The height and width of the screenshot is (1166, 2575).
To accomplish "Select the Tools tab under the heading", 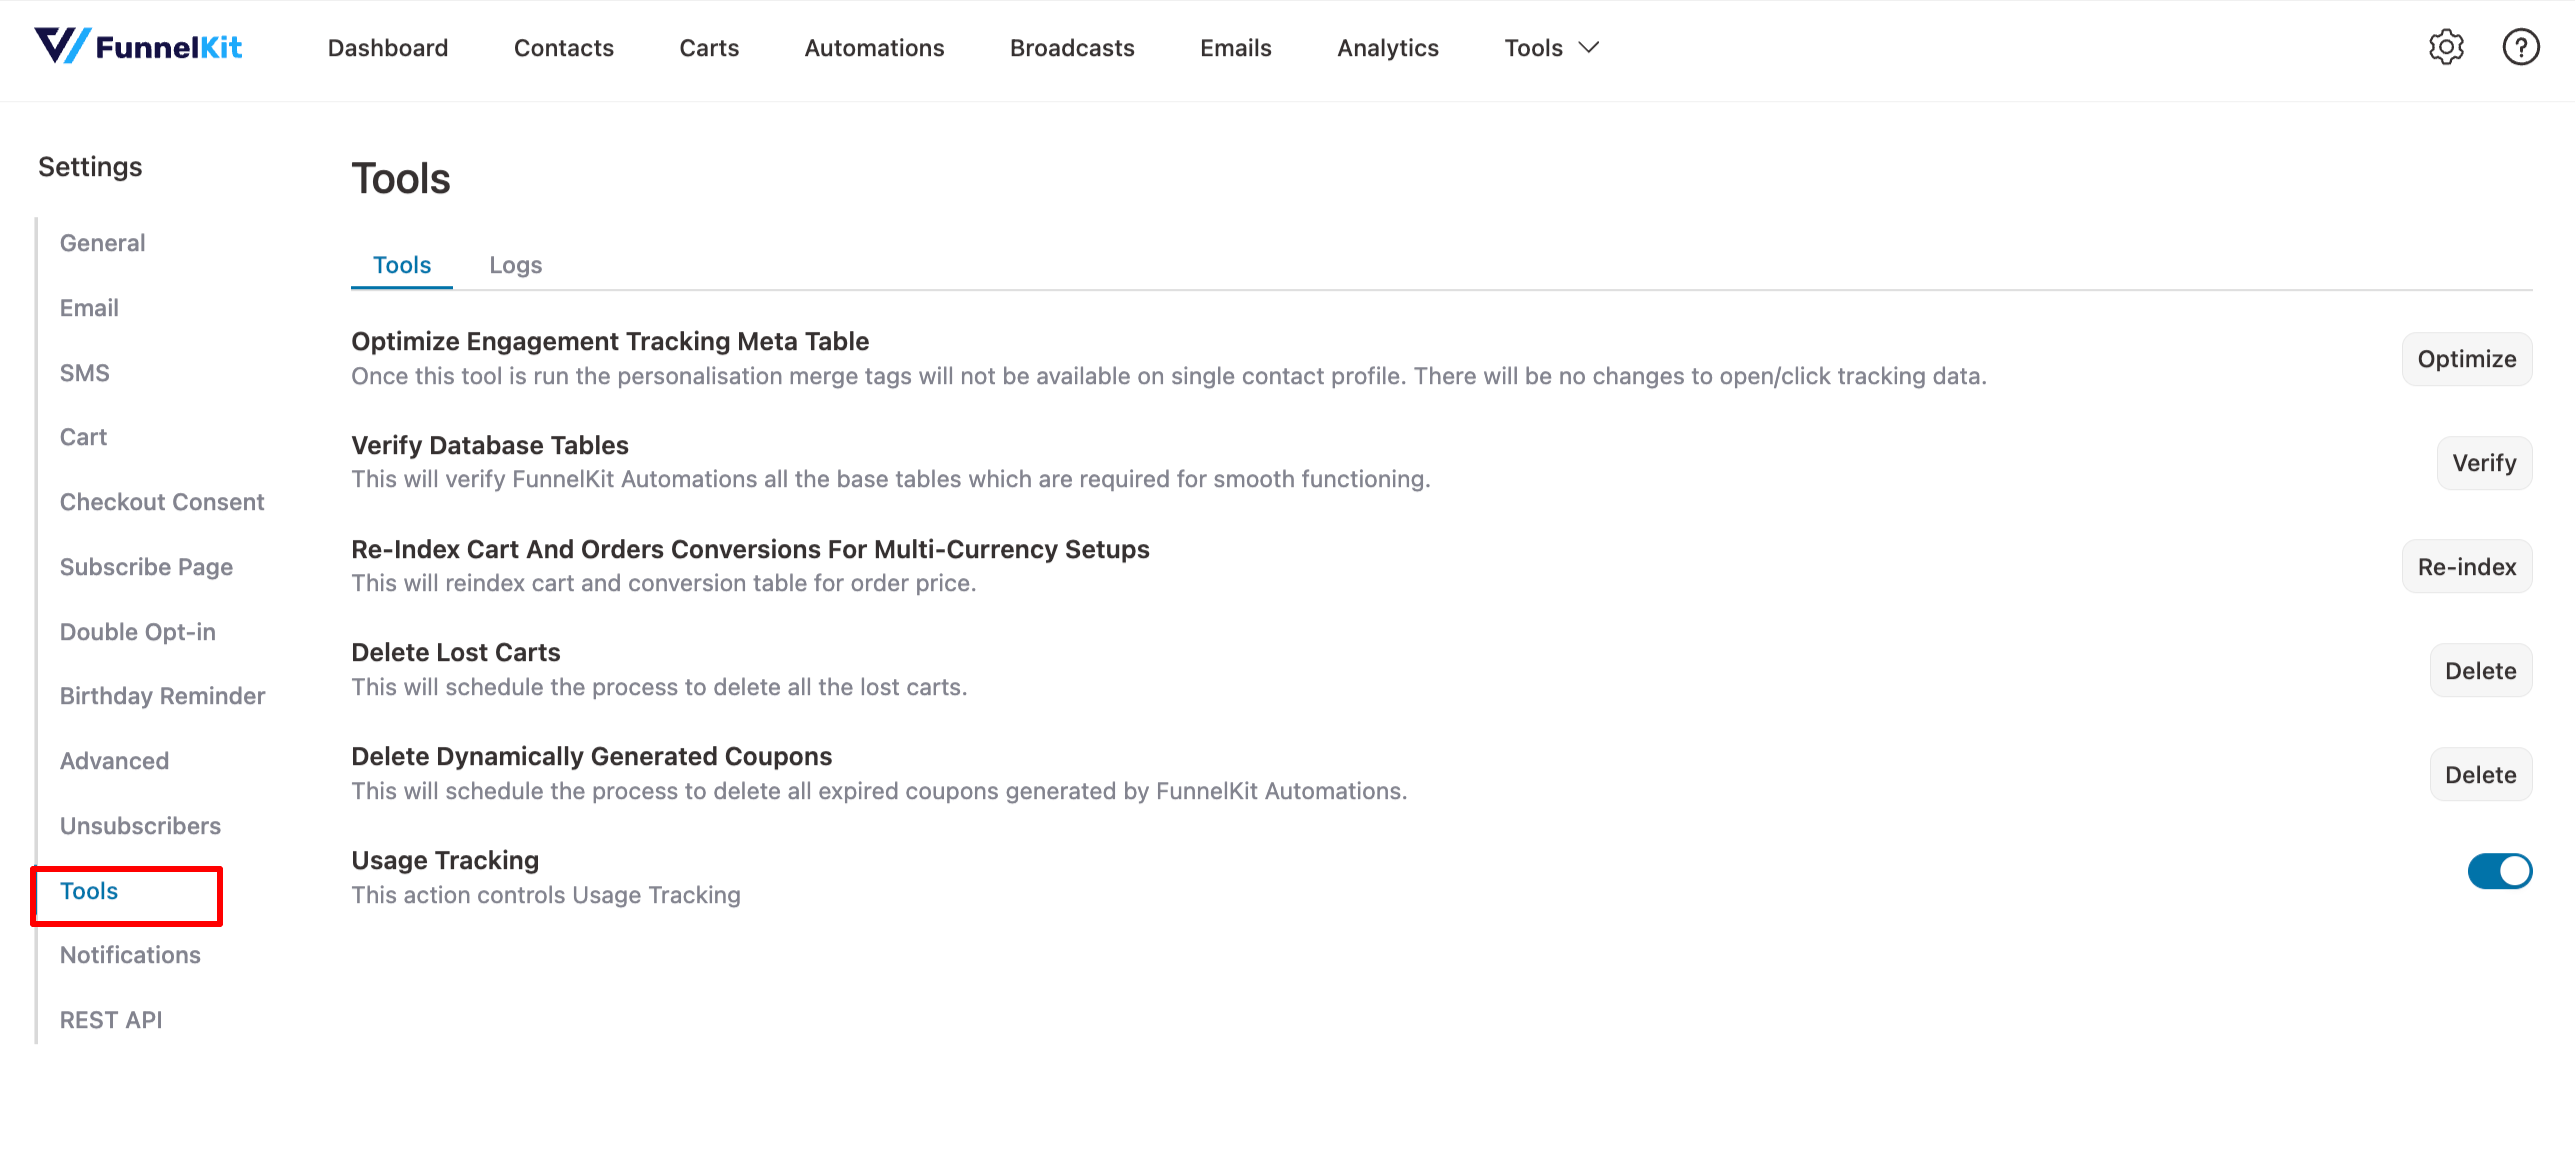I will click(x=401, y=265).
